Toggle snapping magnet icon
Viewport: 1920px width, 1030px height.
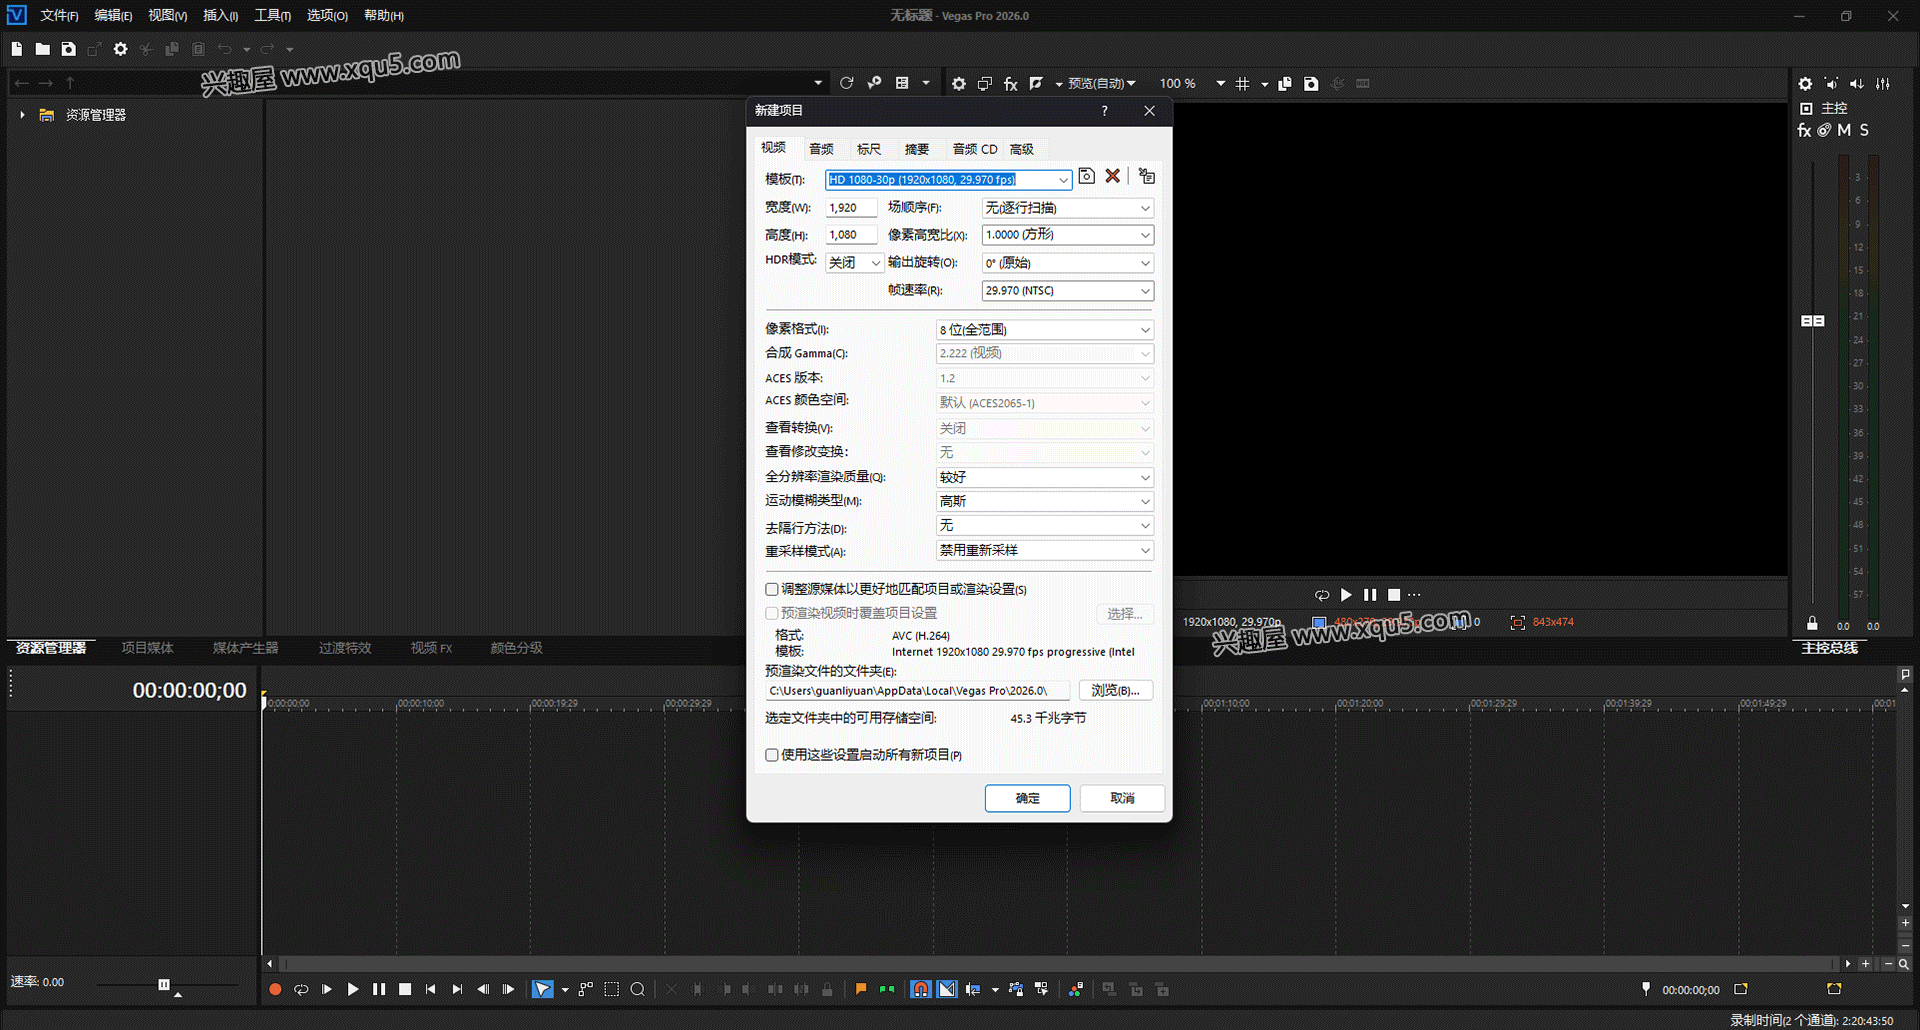[x=921, y=990]
